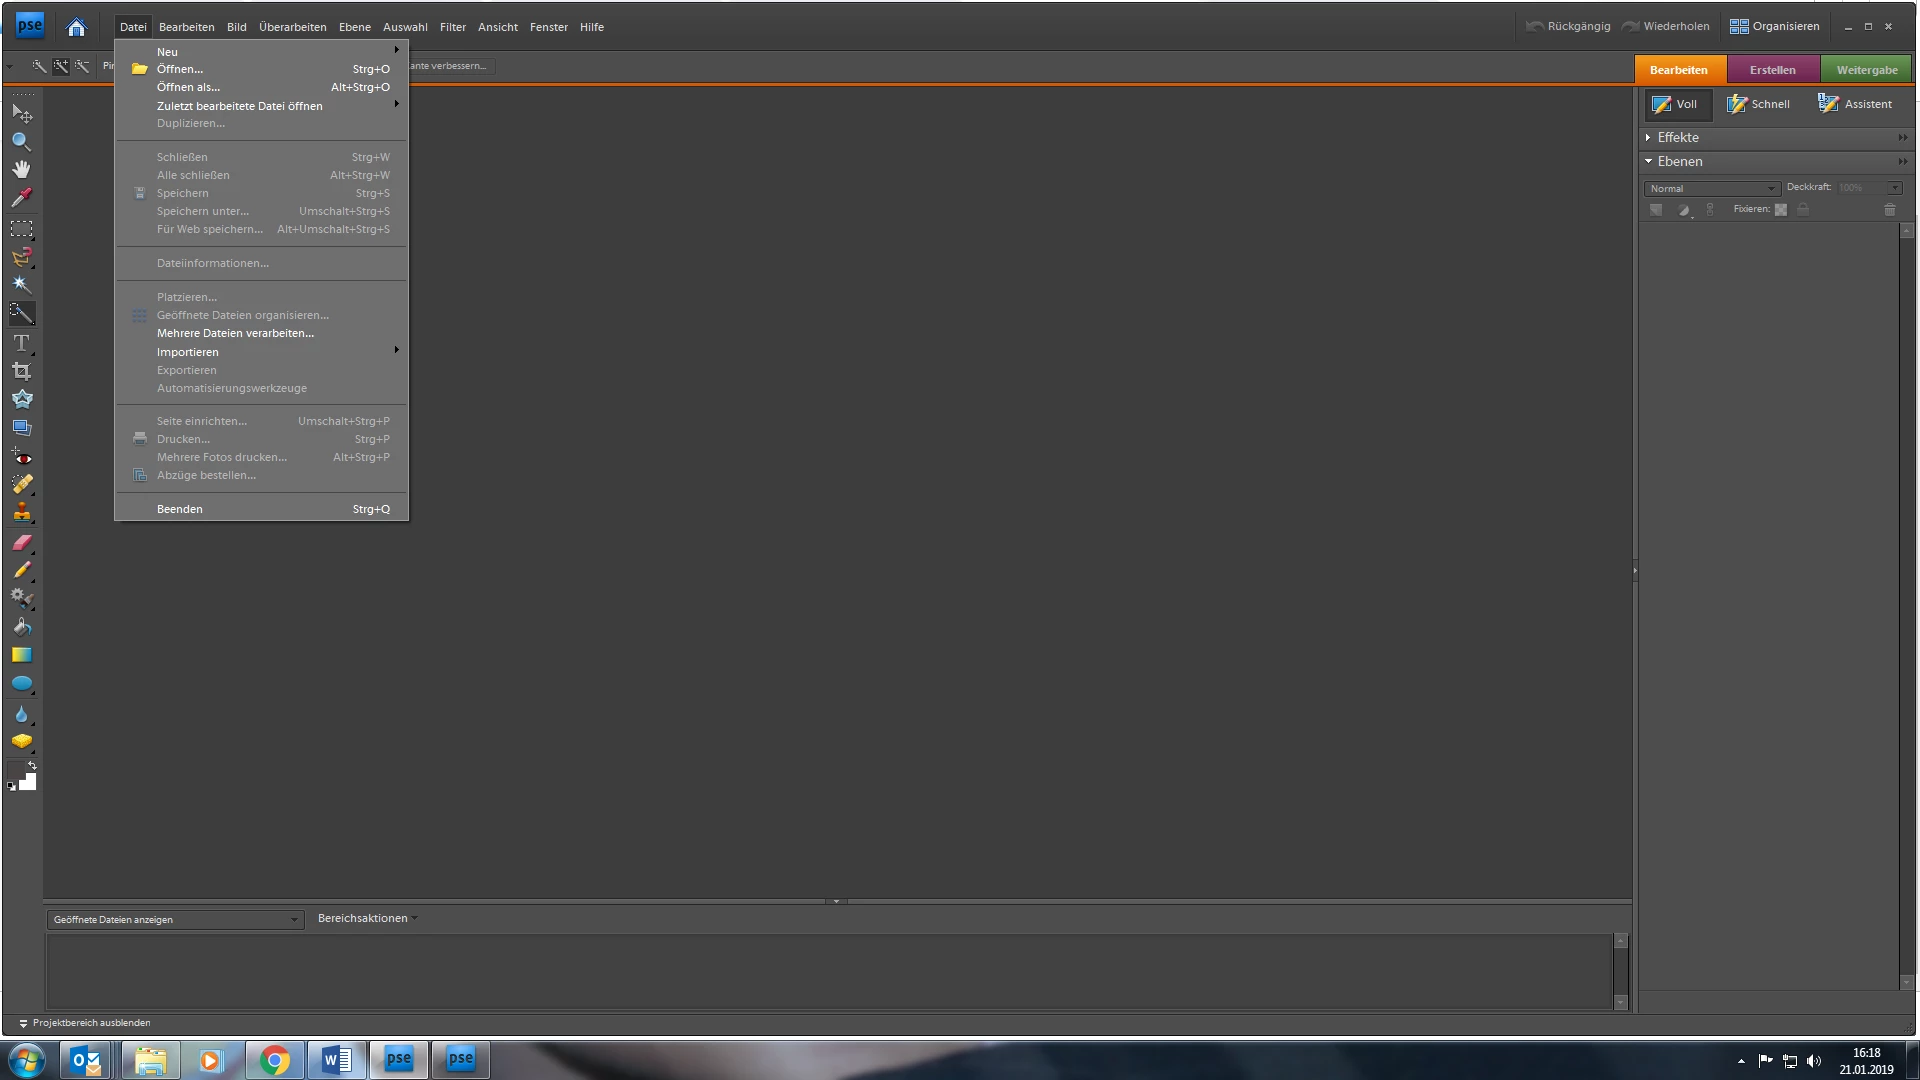Open Geöffnete Dateien anzeigen dropdown
The height and width of the screenshot is (1080, 1920).
coord(175,919)
